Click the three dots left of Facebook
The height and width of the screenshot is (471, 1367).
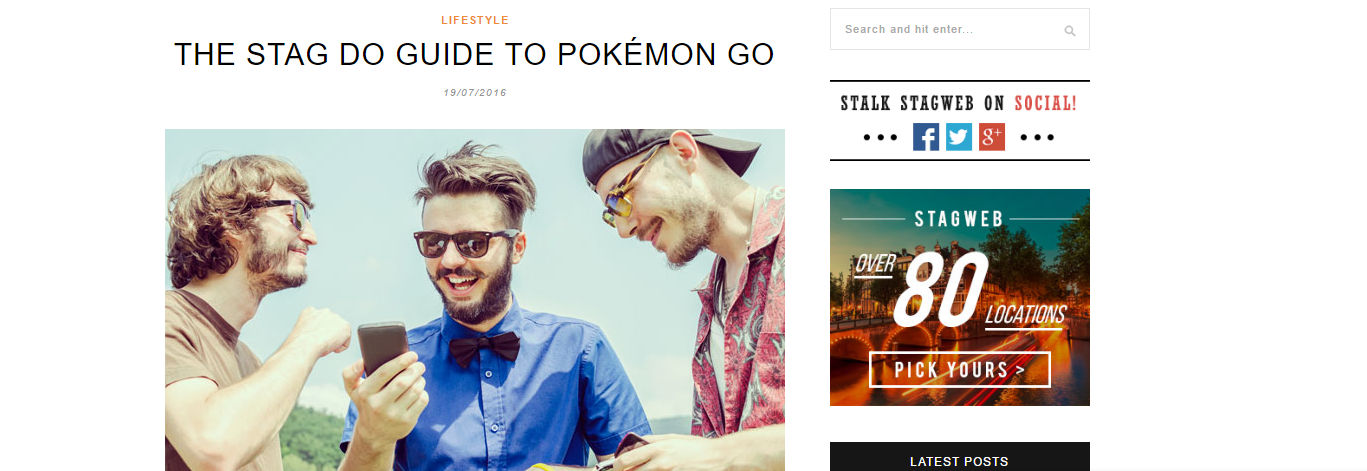[x=880, y=138]
